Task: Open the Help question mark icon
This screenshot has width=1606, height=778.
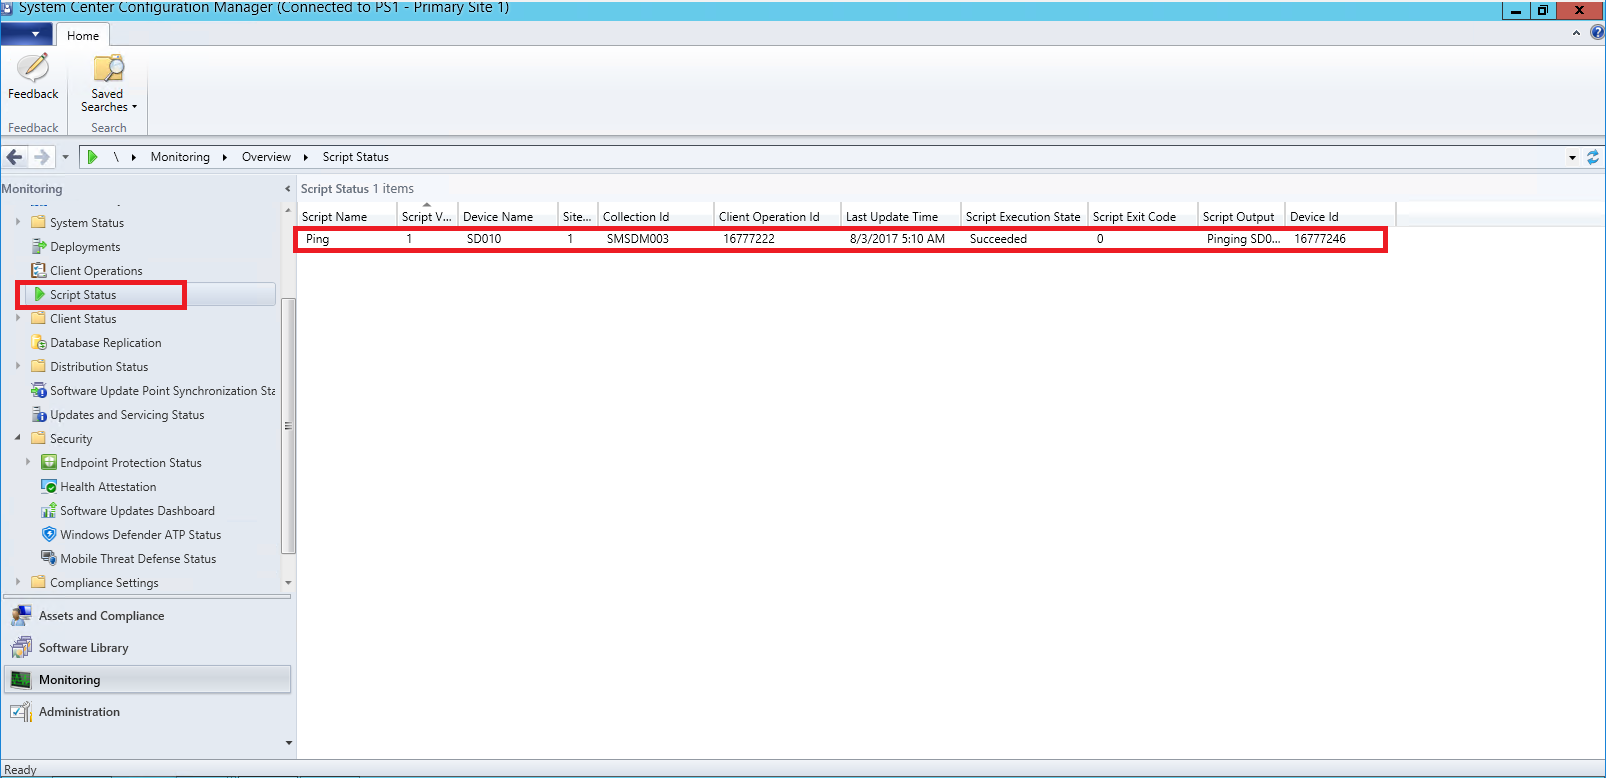Action: 1597,33
